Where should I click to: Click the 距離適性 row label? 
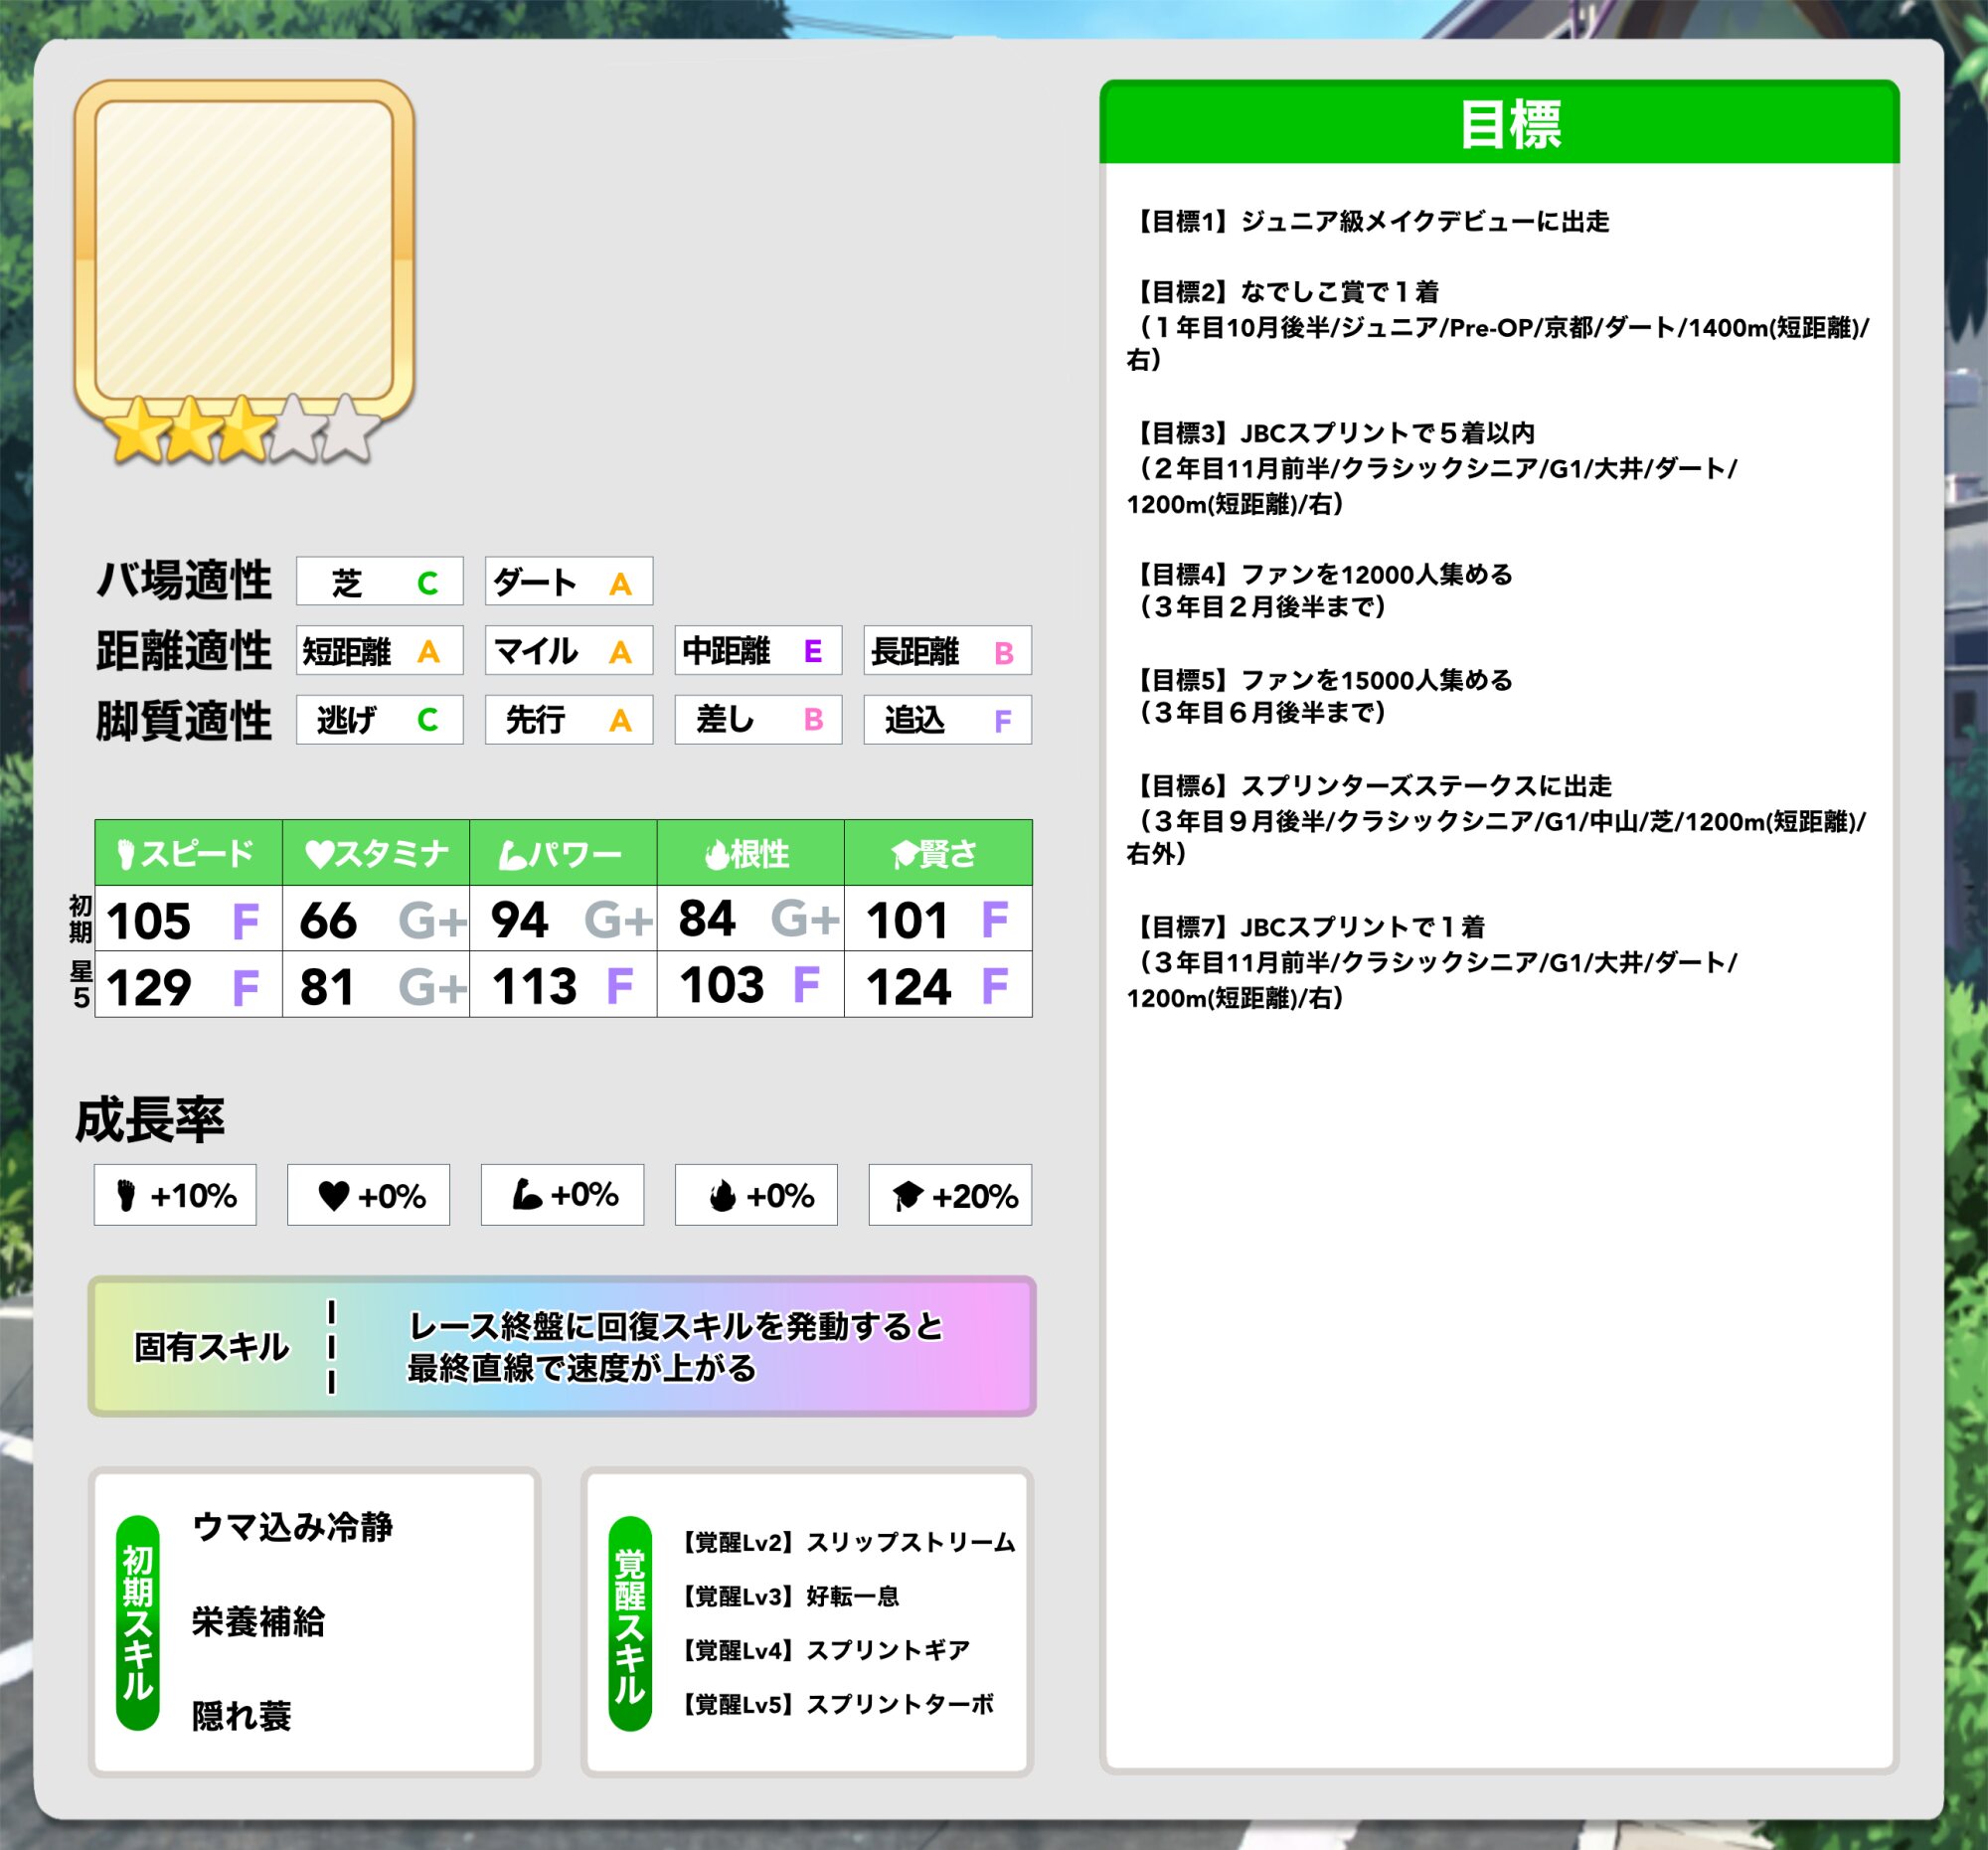[183, 651]
